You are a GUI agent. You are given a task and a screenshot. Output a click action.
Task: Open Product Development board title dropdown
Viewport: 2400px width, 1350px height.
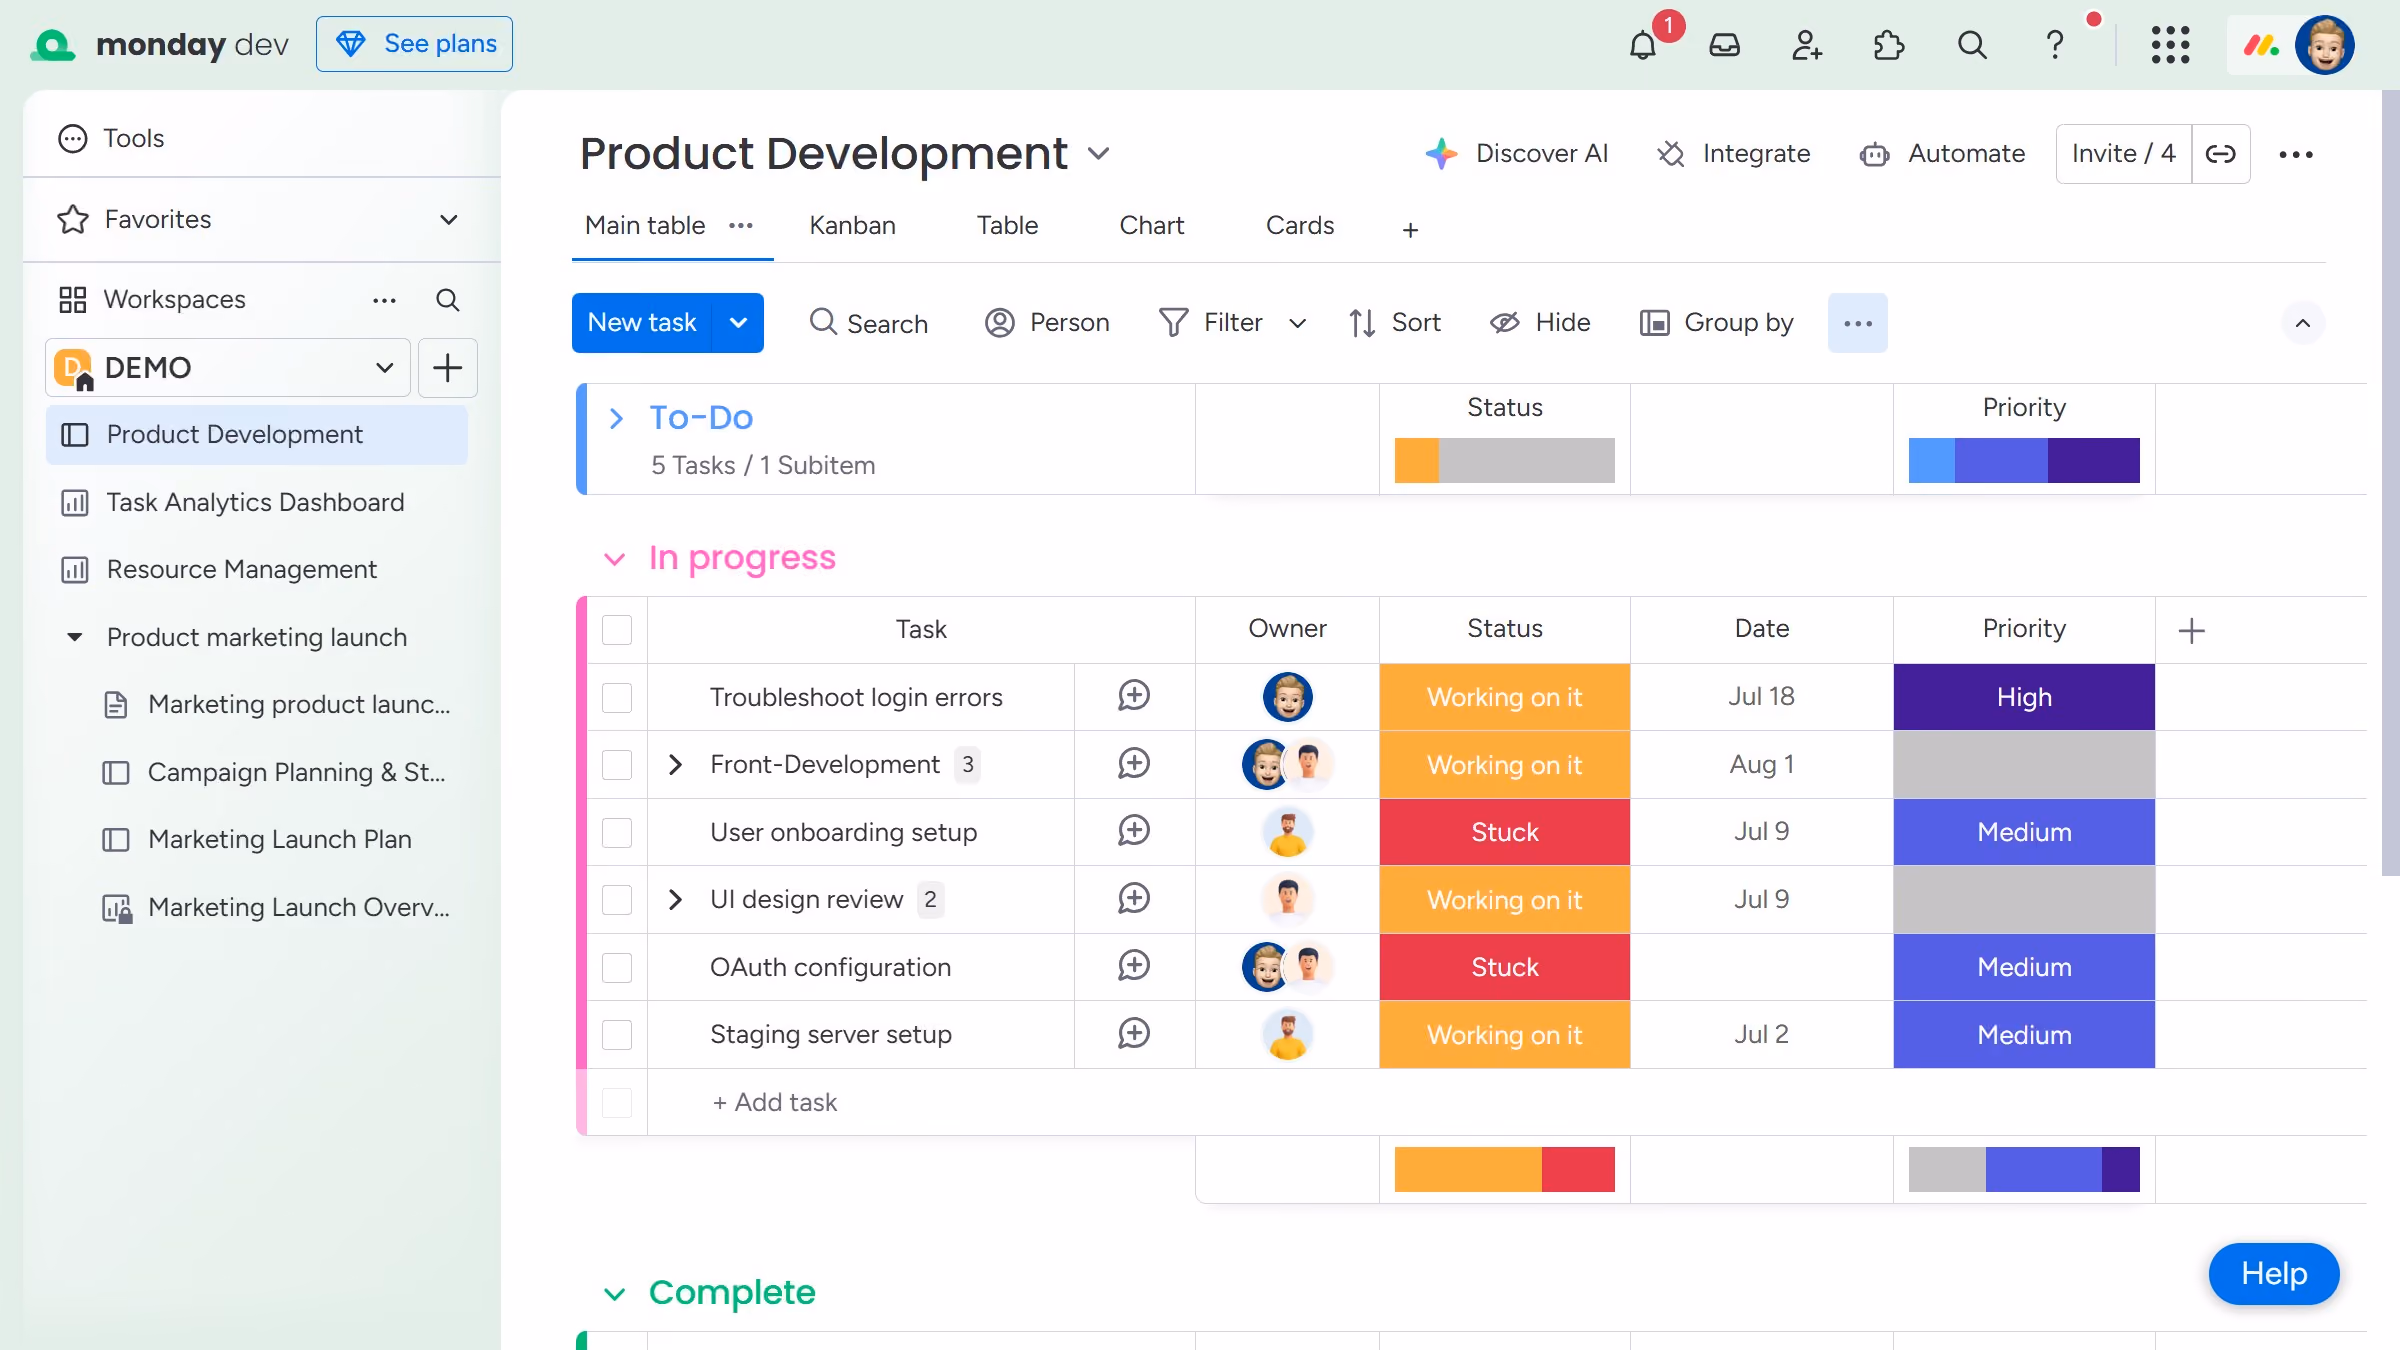1098,154
